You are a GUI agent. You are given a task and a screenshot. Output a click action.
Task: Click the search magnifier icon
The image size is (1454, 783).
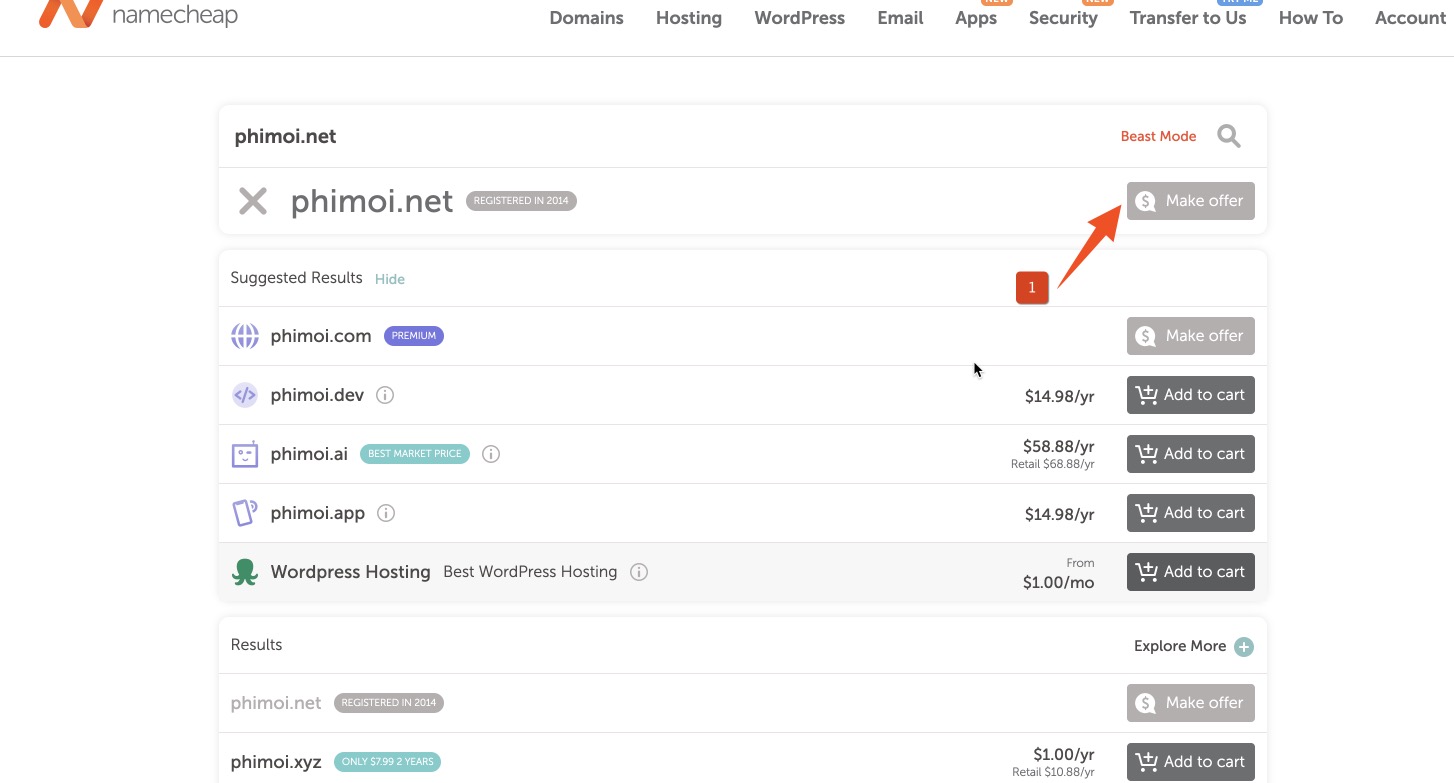(1228, 136)
